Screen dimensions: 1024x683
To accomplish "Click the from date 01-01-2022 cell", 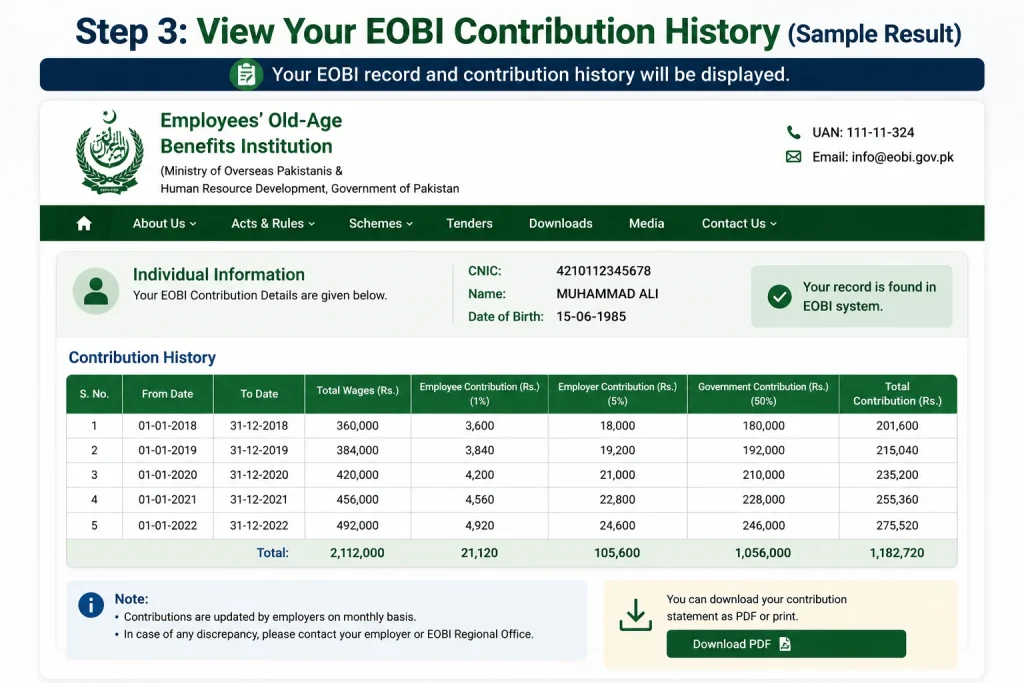I will 167,526.
